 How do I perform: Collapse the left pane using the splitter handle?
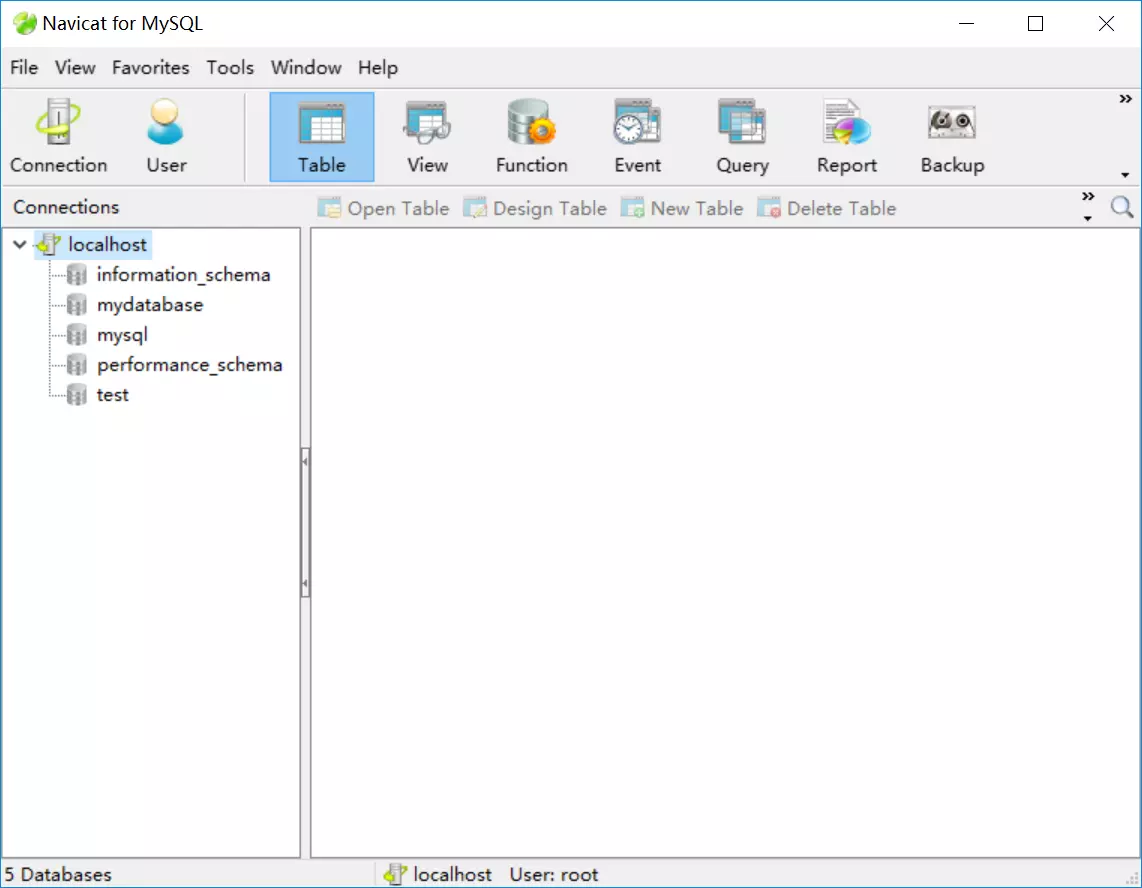(305, 522)
